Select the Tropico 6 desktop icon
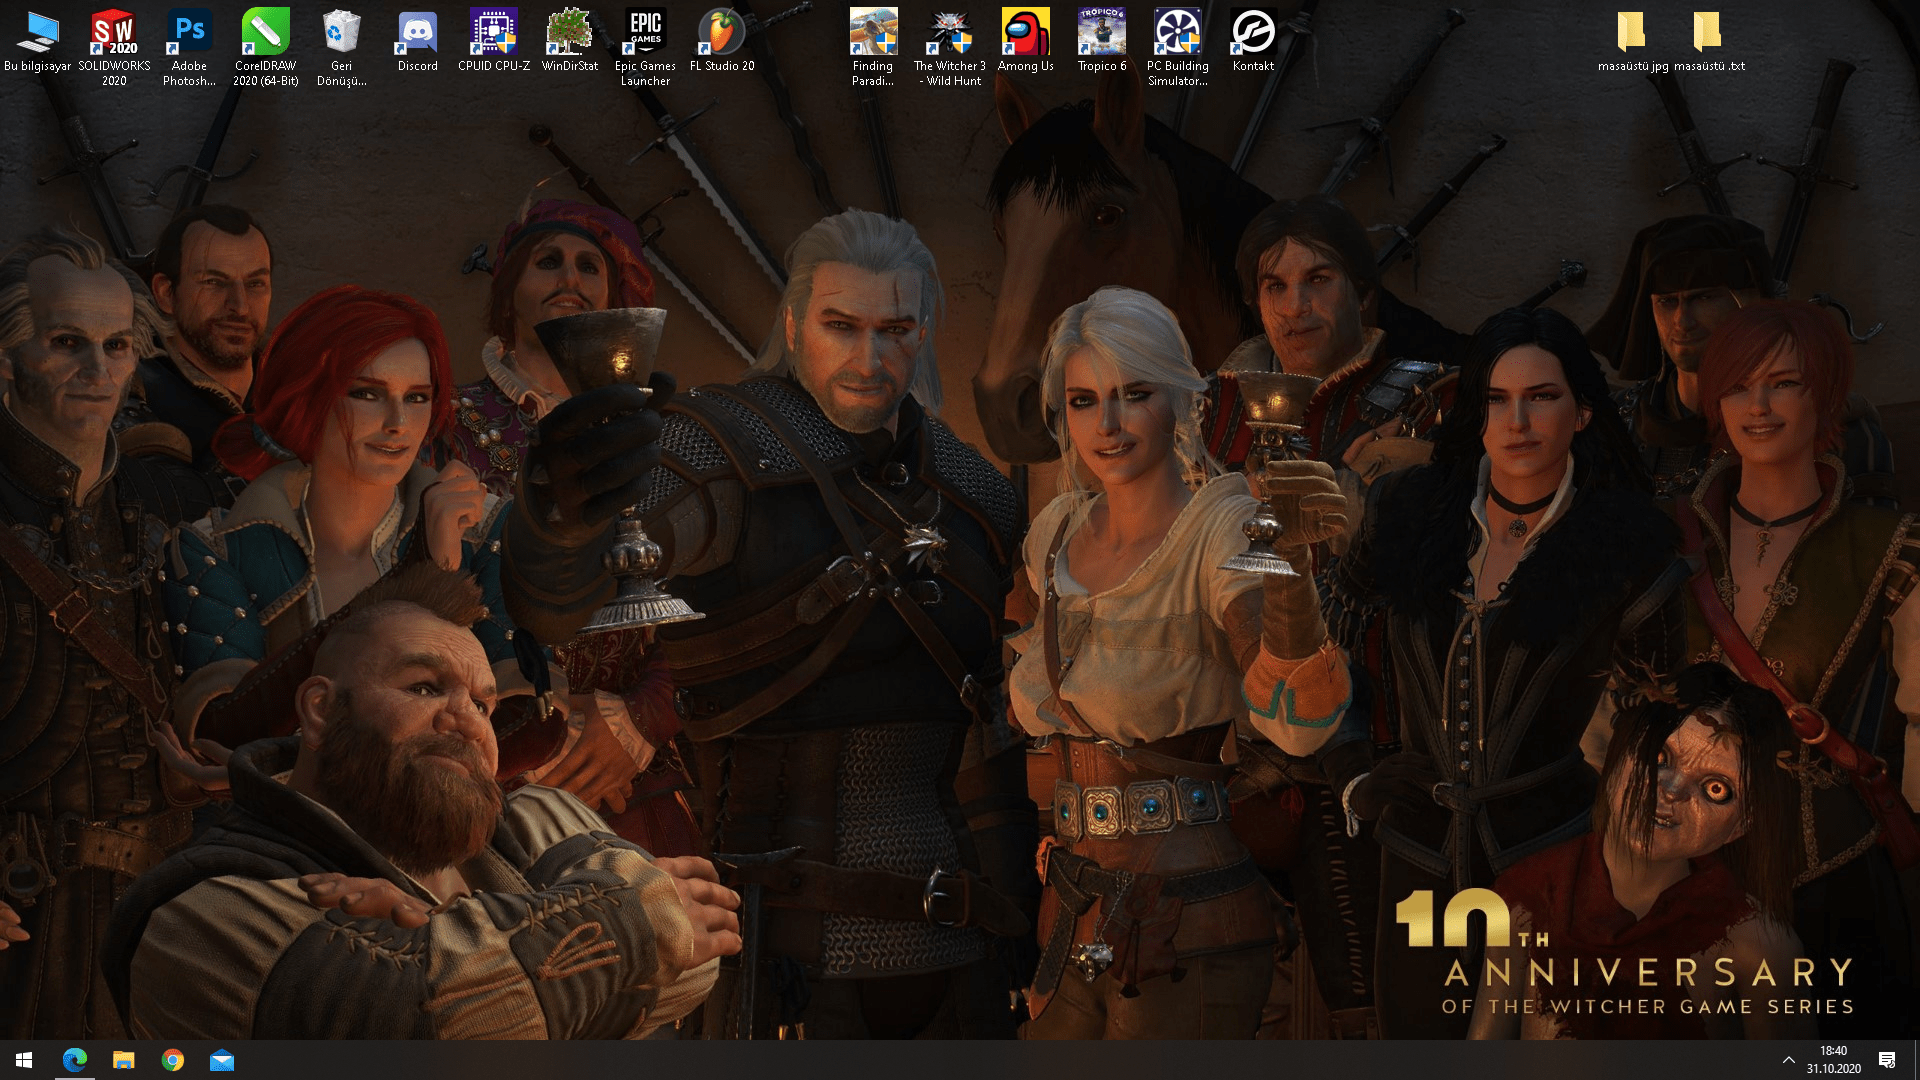1920x1080 pixels. point(1101,33)
